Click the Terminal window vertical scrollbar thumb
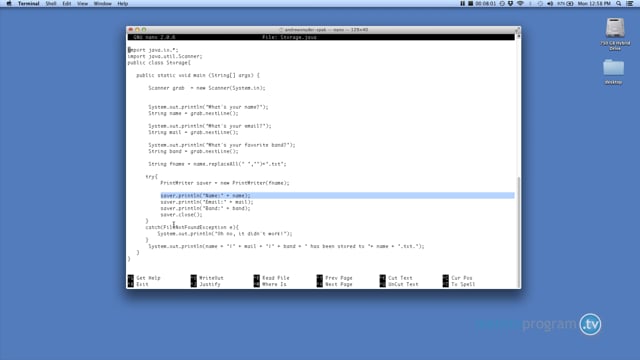The height and width of the screenshot is (360, 640). (x=518, y=231)
